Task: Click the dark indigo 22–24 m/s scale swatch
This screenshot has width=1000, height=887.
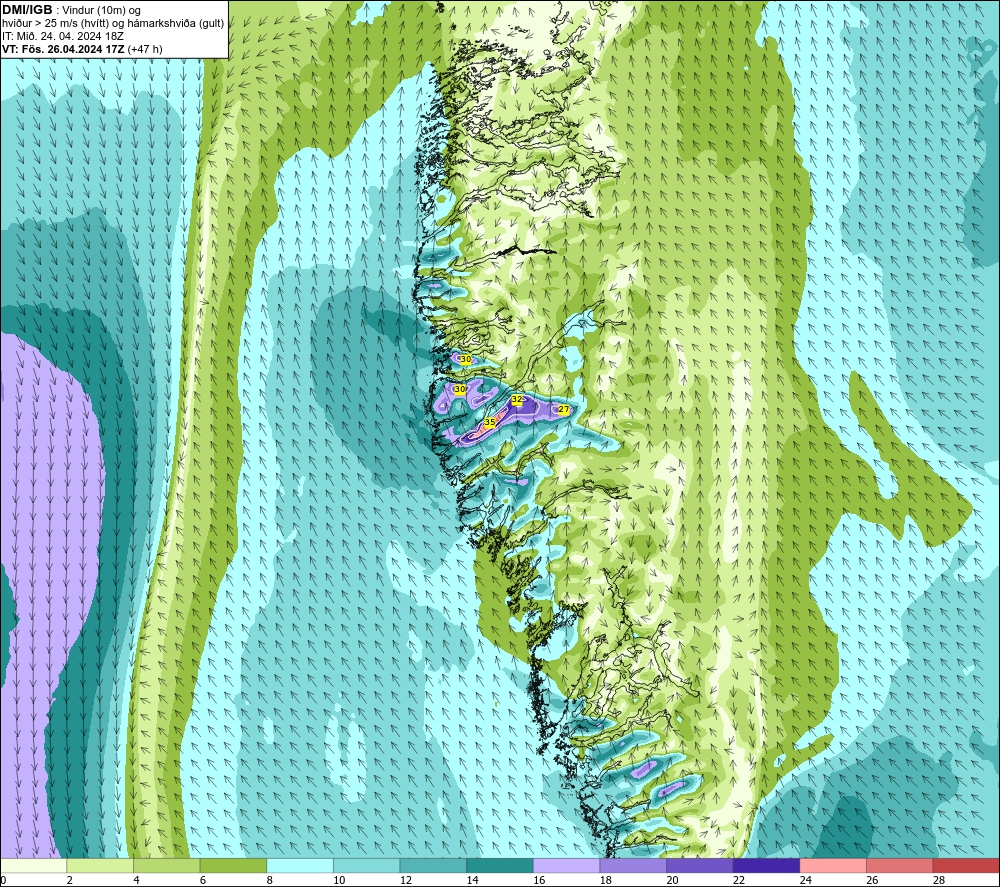Action: point(766,866)
